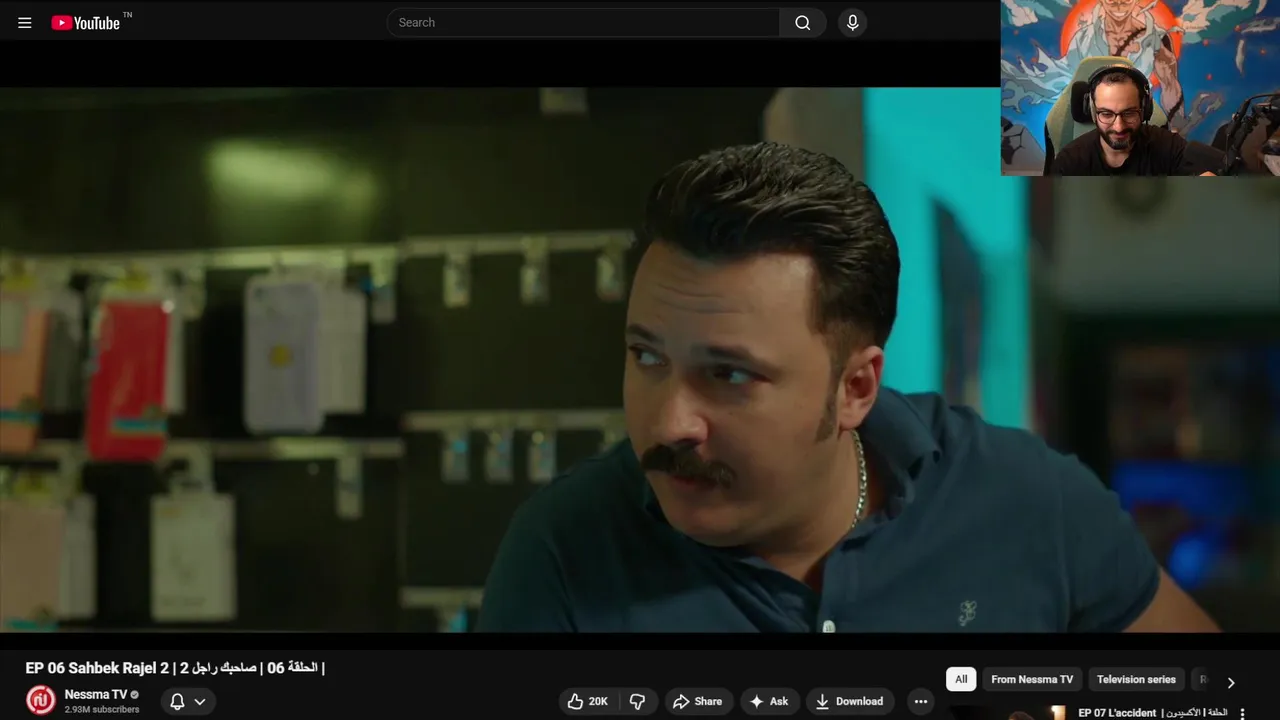Select the From Nessma TV chip
The height and width of the screenshot is (720, 1280).
(x=1032, y=679)
